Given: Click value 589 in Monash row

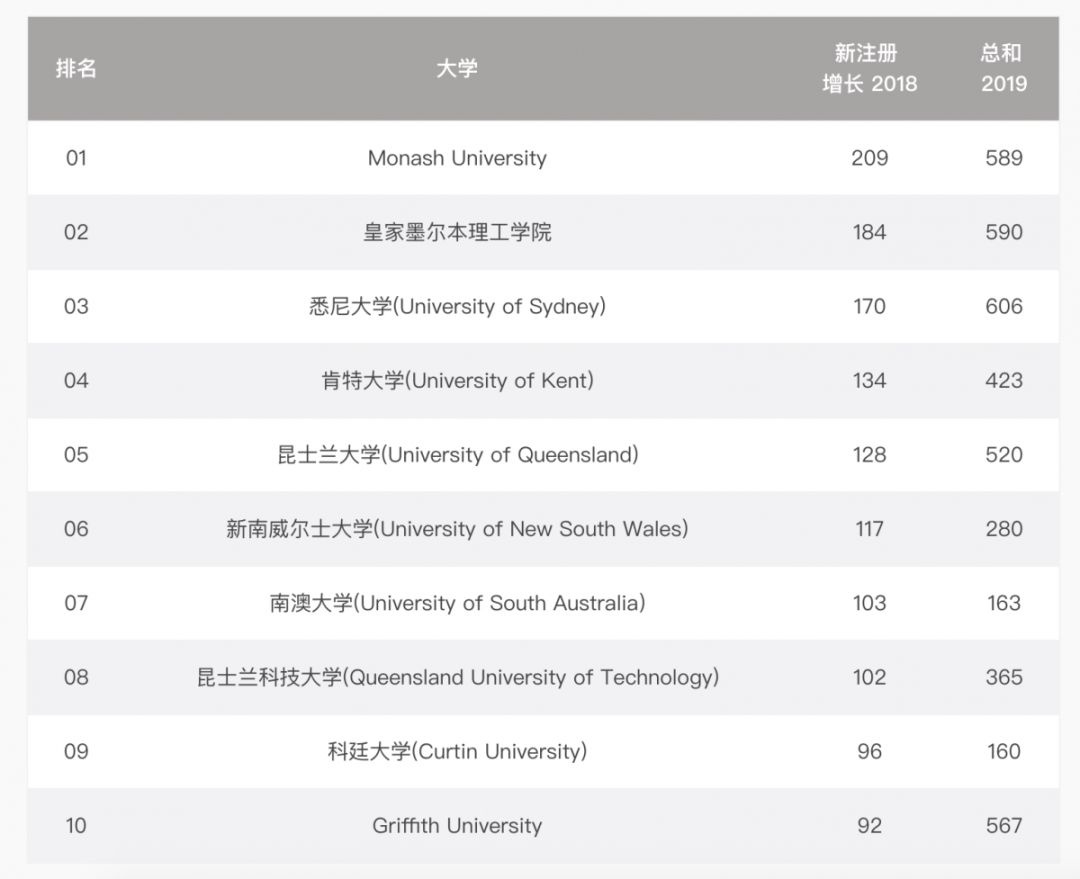Looking at the screenshot, I should click(x=1004, y=158).
